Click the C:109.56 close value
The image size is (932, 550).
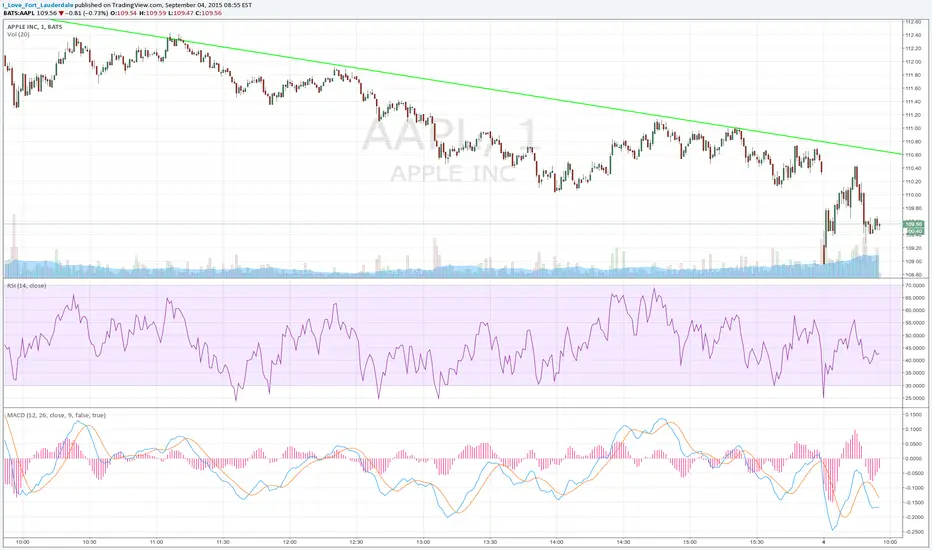209,12
